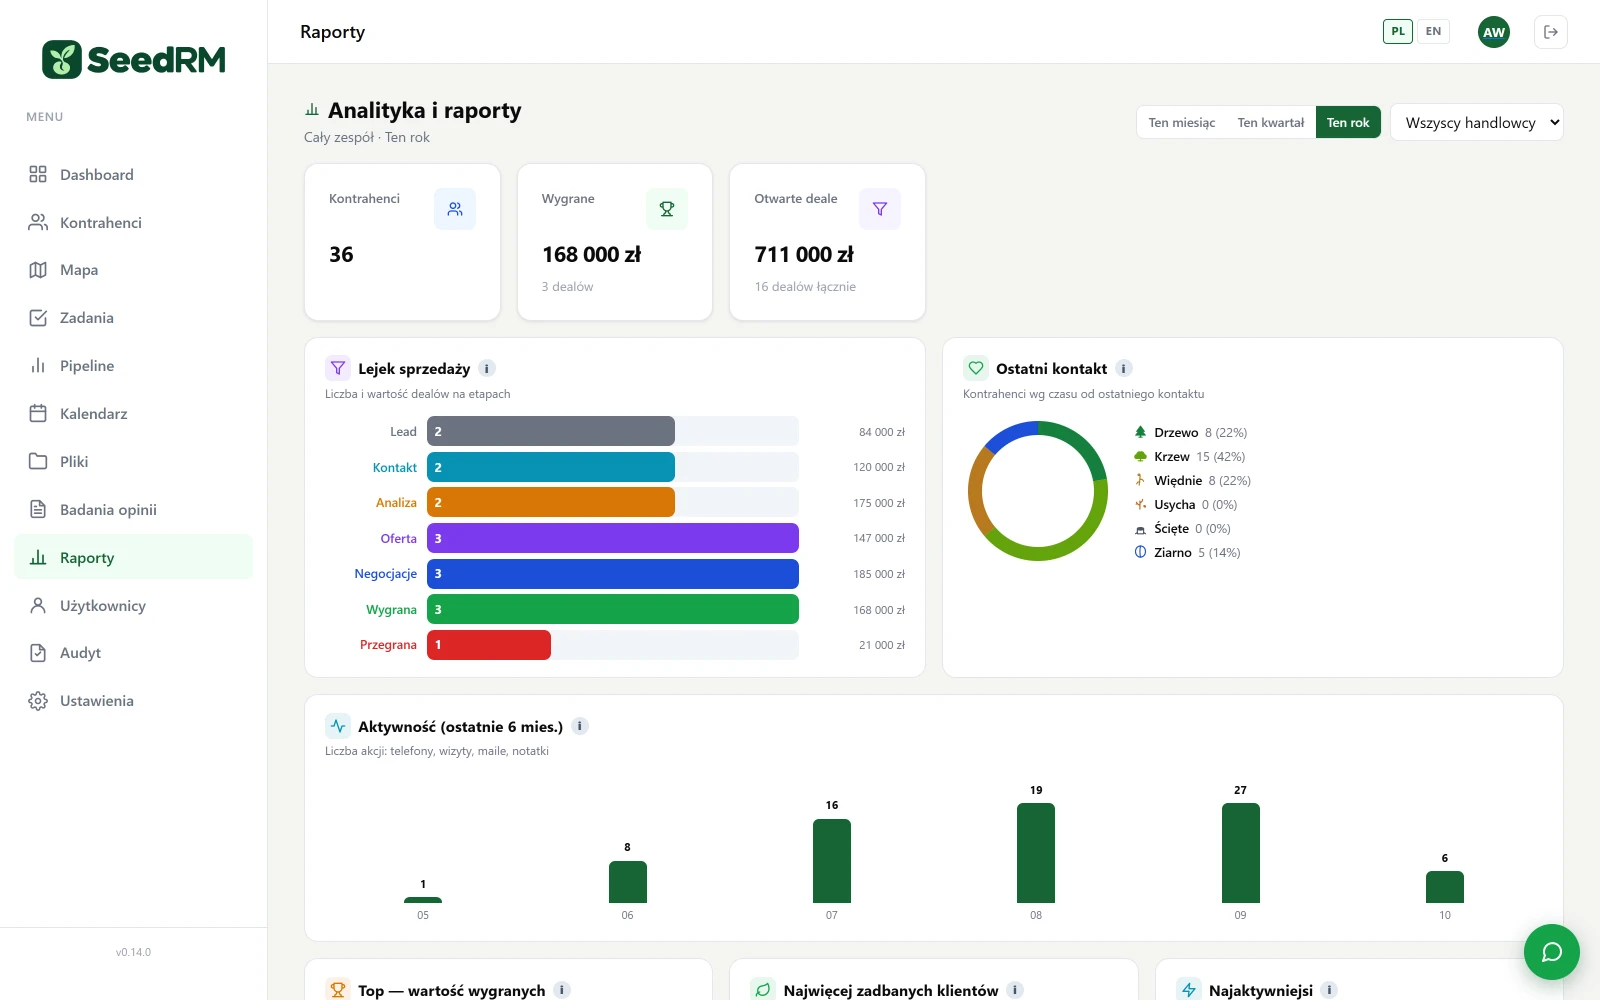This screenshot has width=1600, height=1000.
Task: Click the logout icon in header
Action: (1551, 32)
